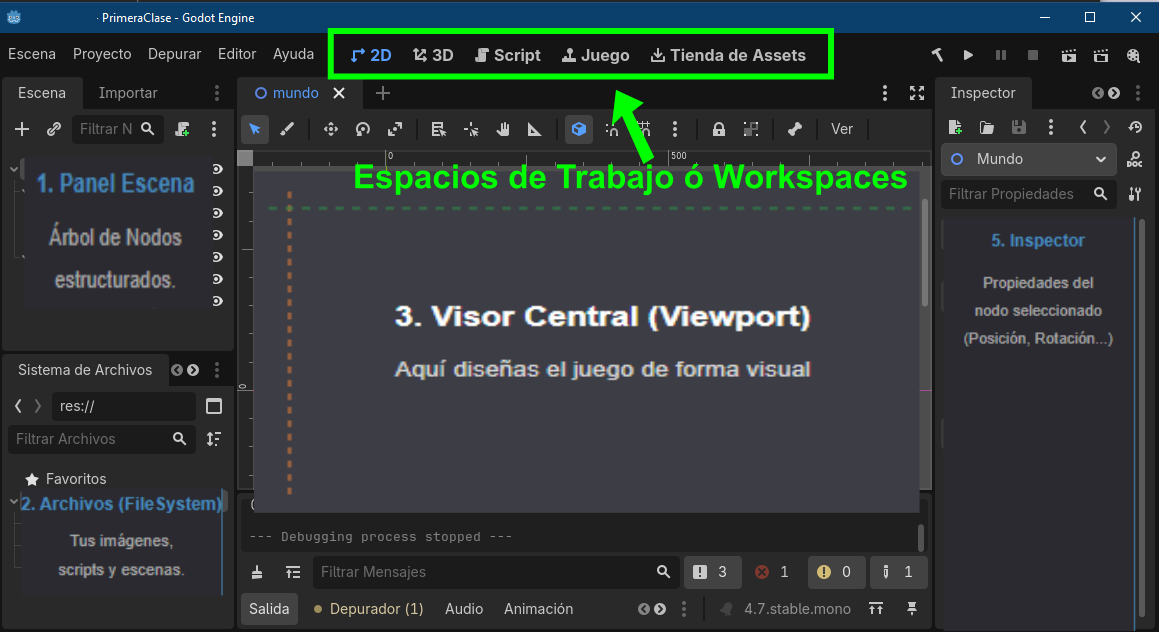Click the paintbrush tool in viewport toolbar
Screen dimensions: 1159x632
coord(287,129)
